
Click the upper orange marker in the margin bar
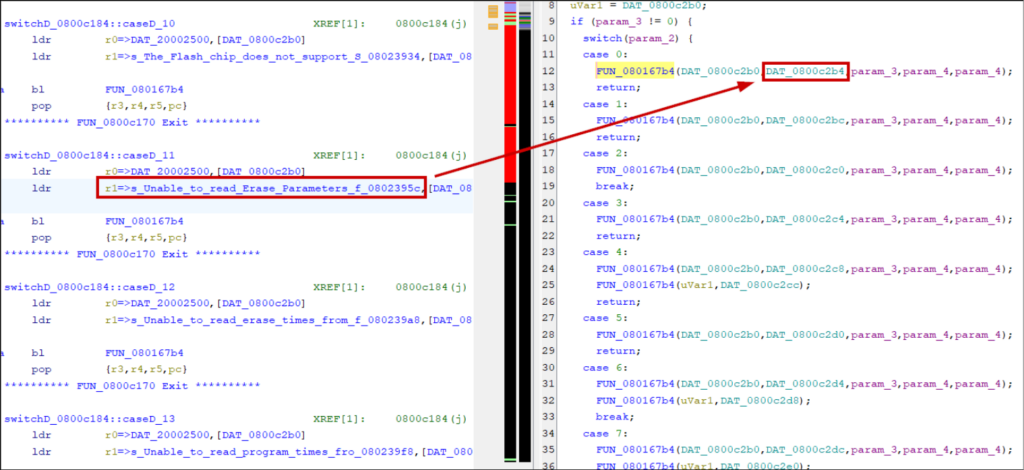[492, 9]
